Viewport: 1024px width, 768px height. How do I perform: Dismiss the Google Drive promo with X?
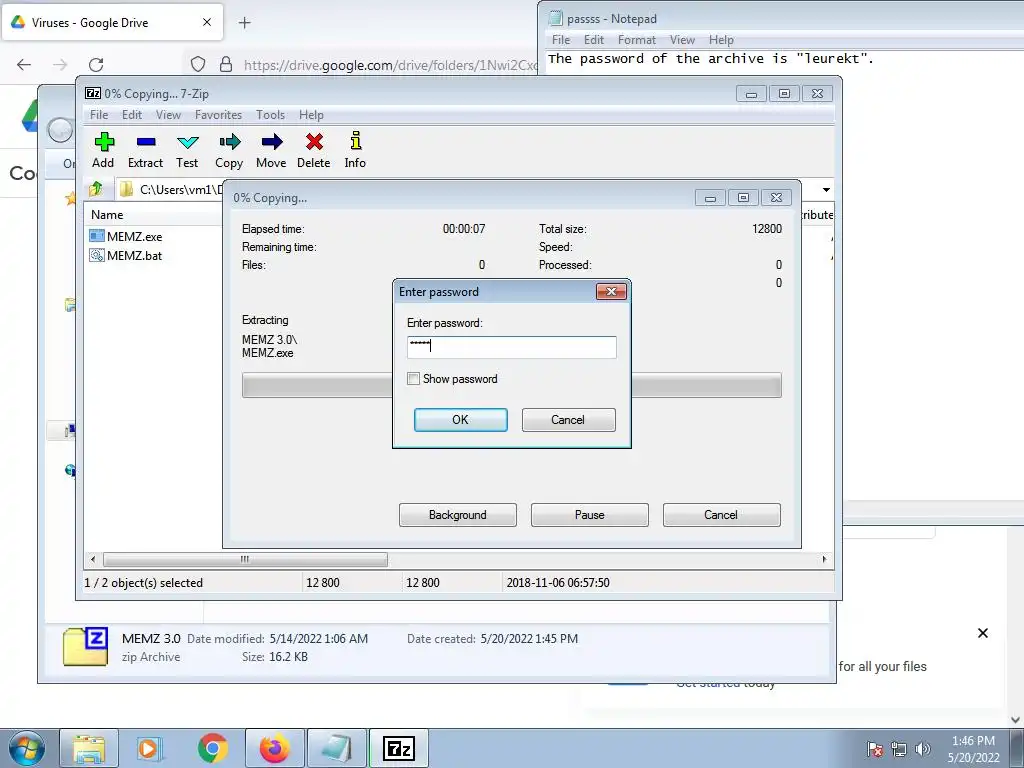click(x=982, y=633)
